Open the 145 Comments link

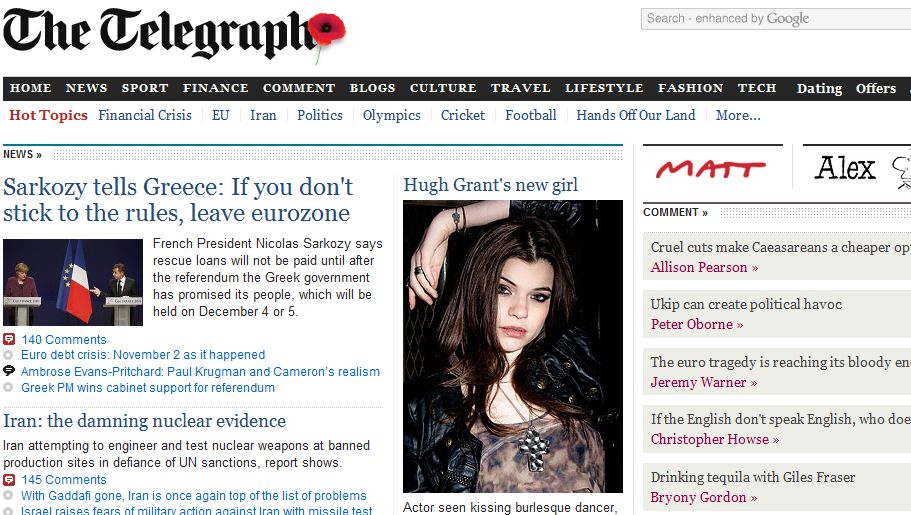click(64, 480)
